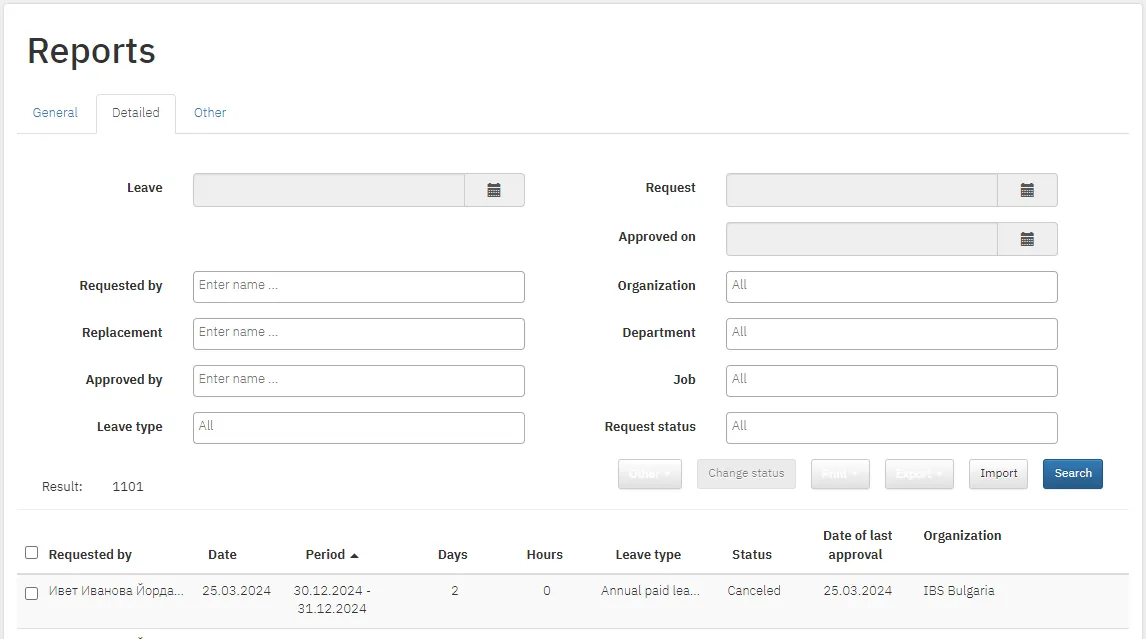Open the Request date calendar picker icon
The width and height of the screenshot is (1146, 639).
(x=1027, y=190)
